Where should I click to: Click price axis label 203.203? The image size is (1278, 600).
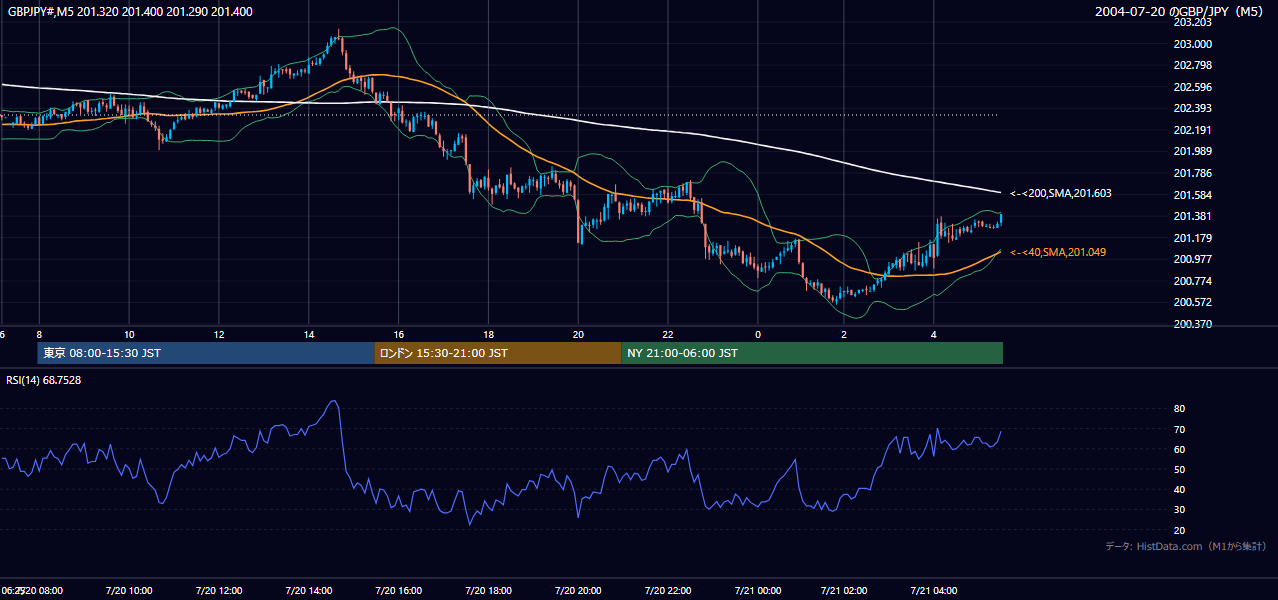1193,22
